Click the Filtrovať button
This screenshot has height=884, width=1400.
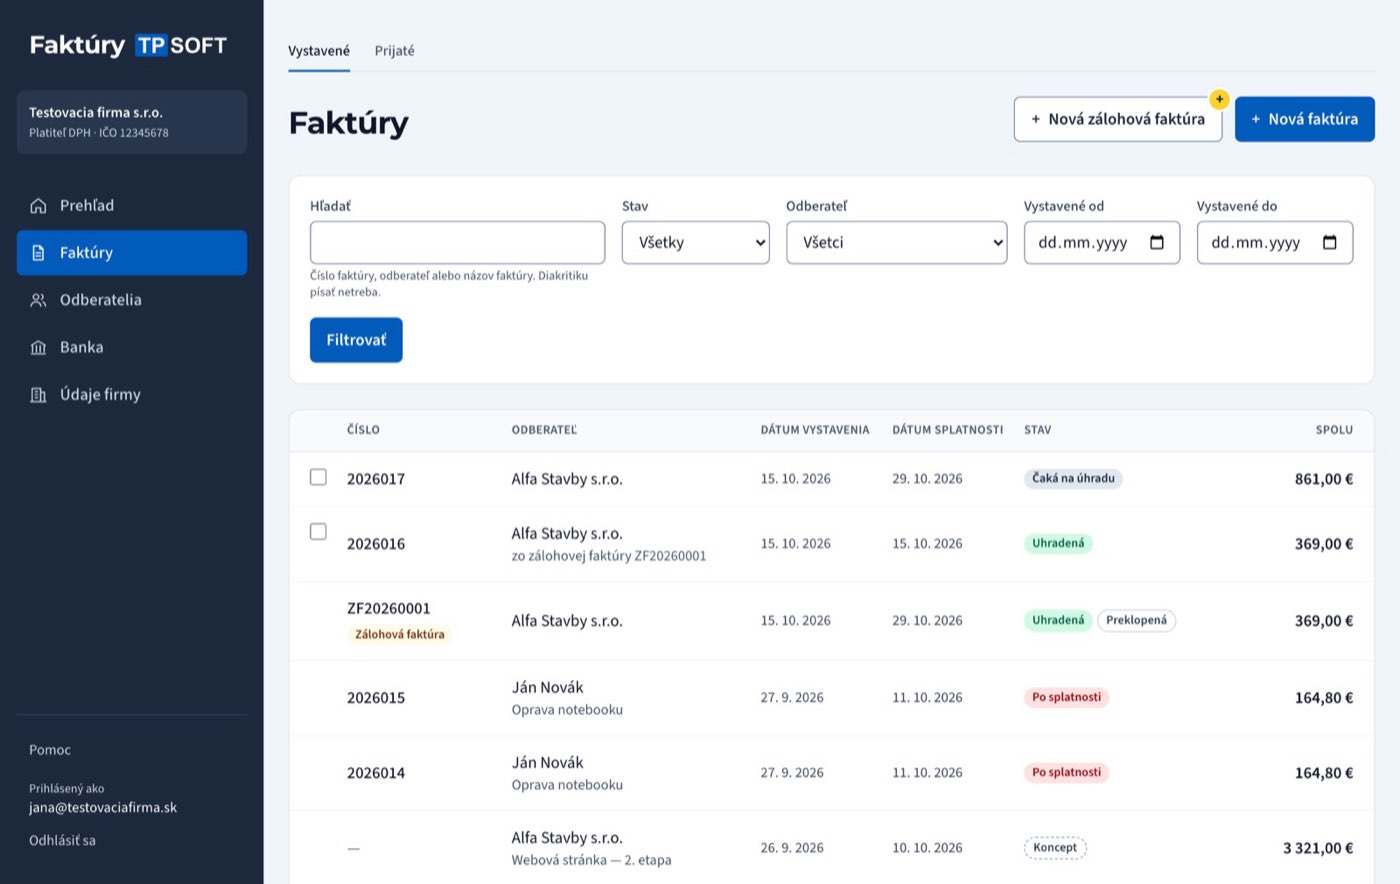click(x=356, y=340)
